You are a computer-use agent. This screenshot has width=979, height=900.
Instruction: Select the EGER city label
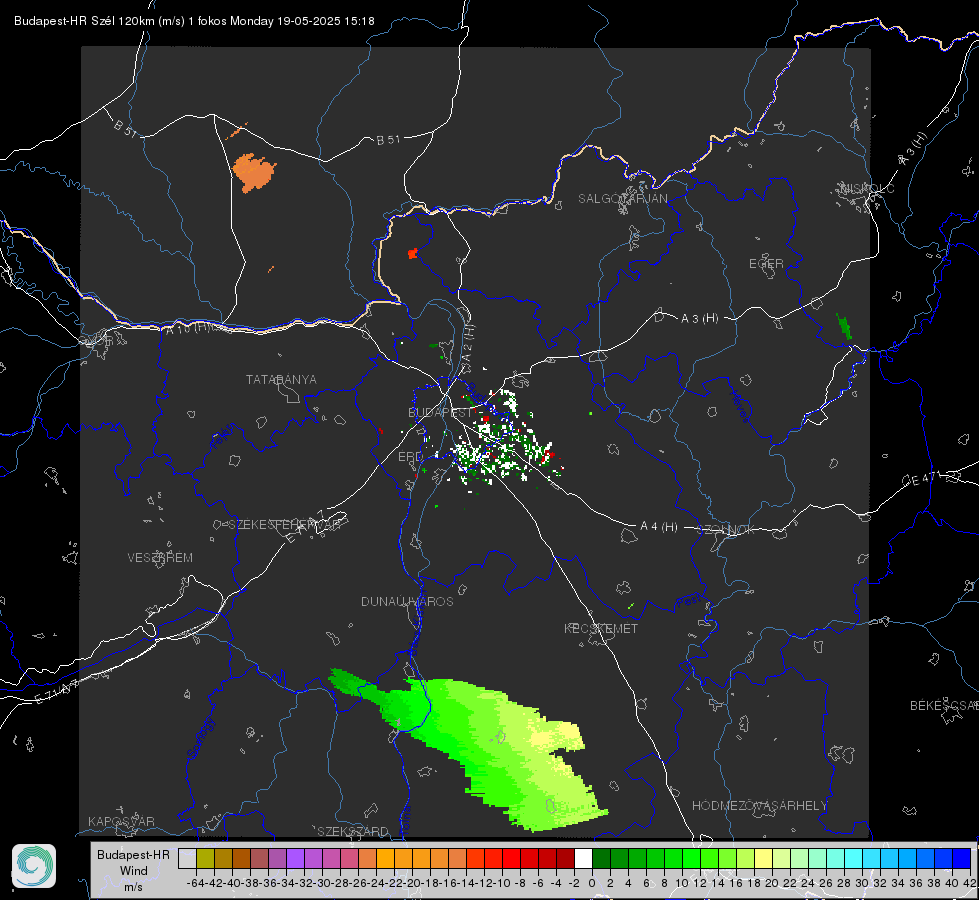(x=766, y=264)
